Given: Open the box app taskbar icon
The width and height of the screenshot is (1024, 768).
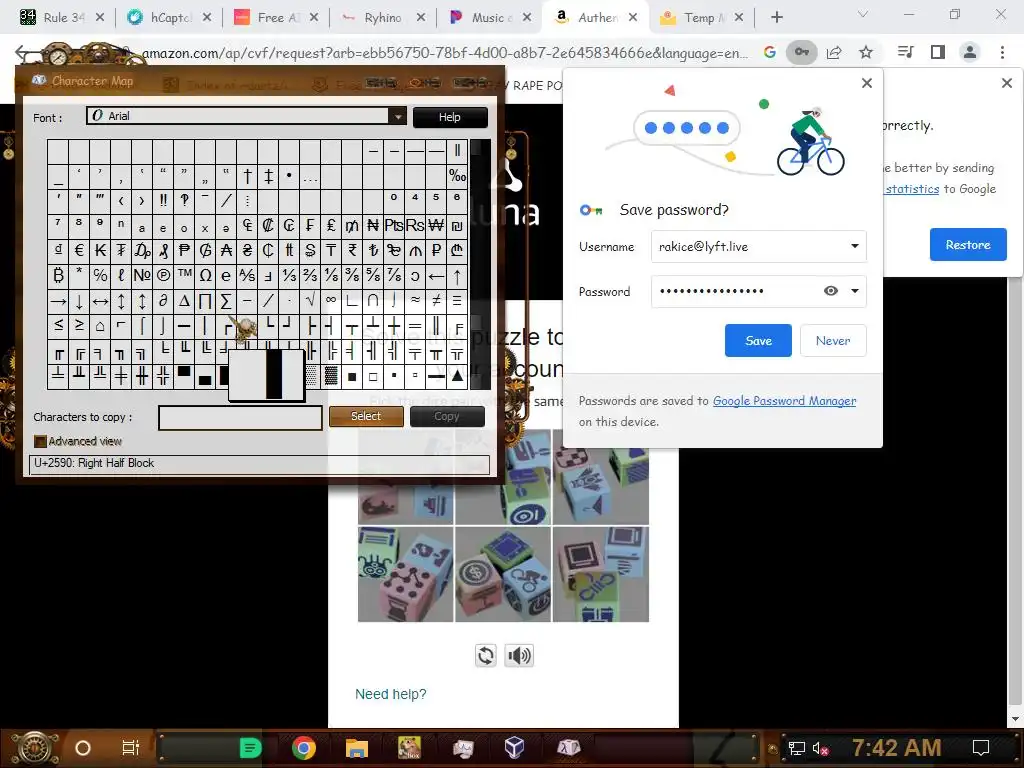Looking at the screenshot, I should [409, 748].
